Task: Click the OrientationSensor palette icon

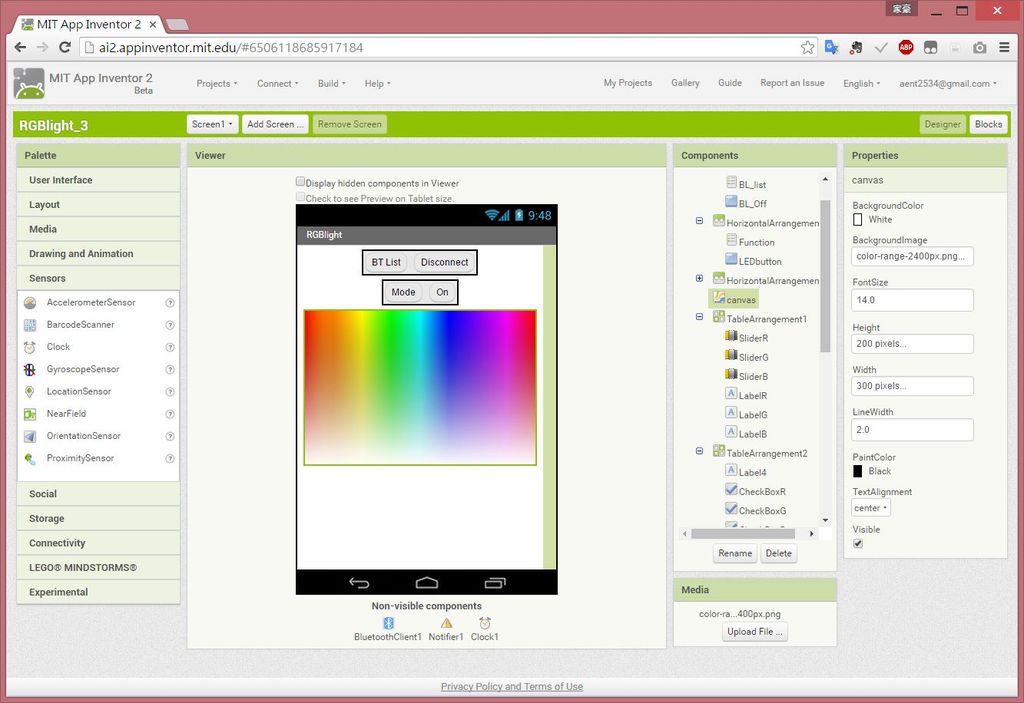Action: pos(30,436)
